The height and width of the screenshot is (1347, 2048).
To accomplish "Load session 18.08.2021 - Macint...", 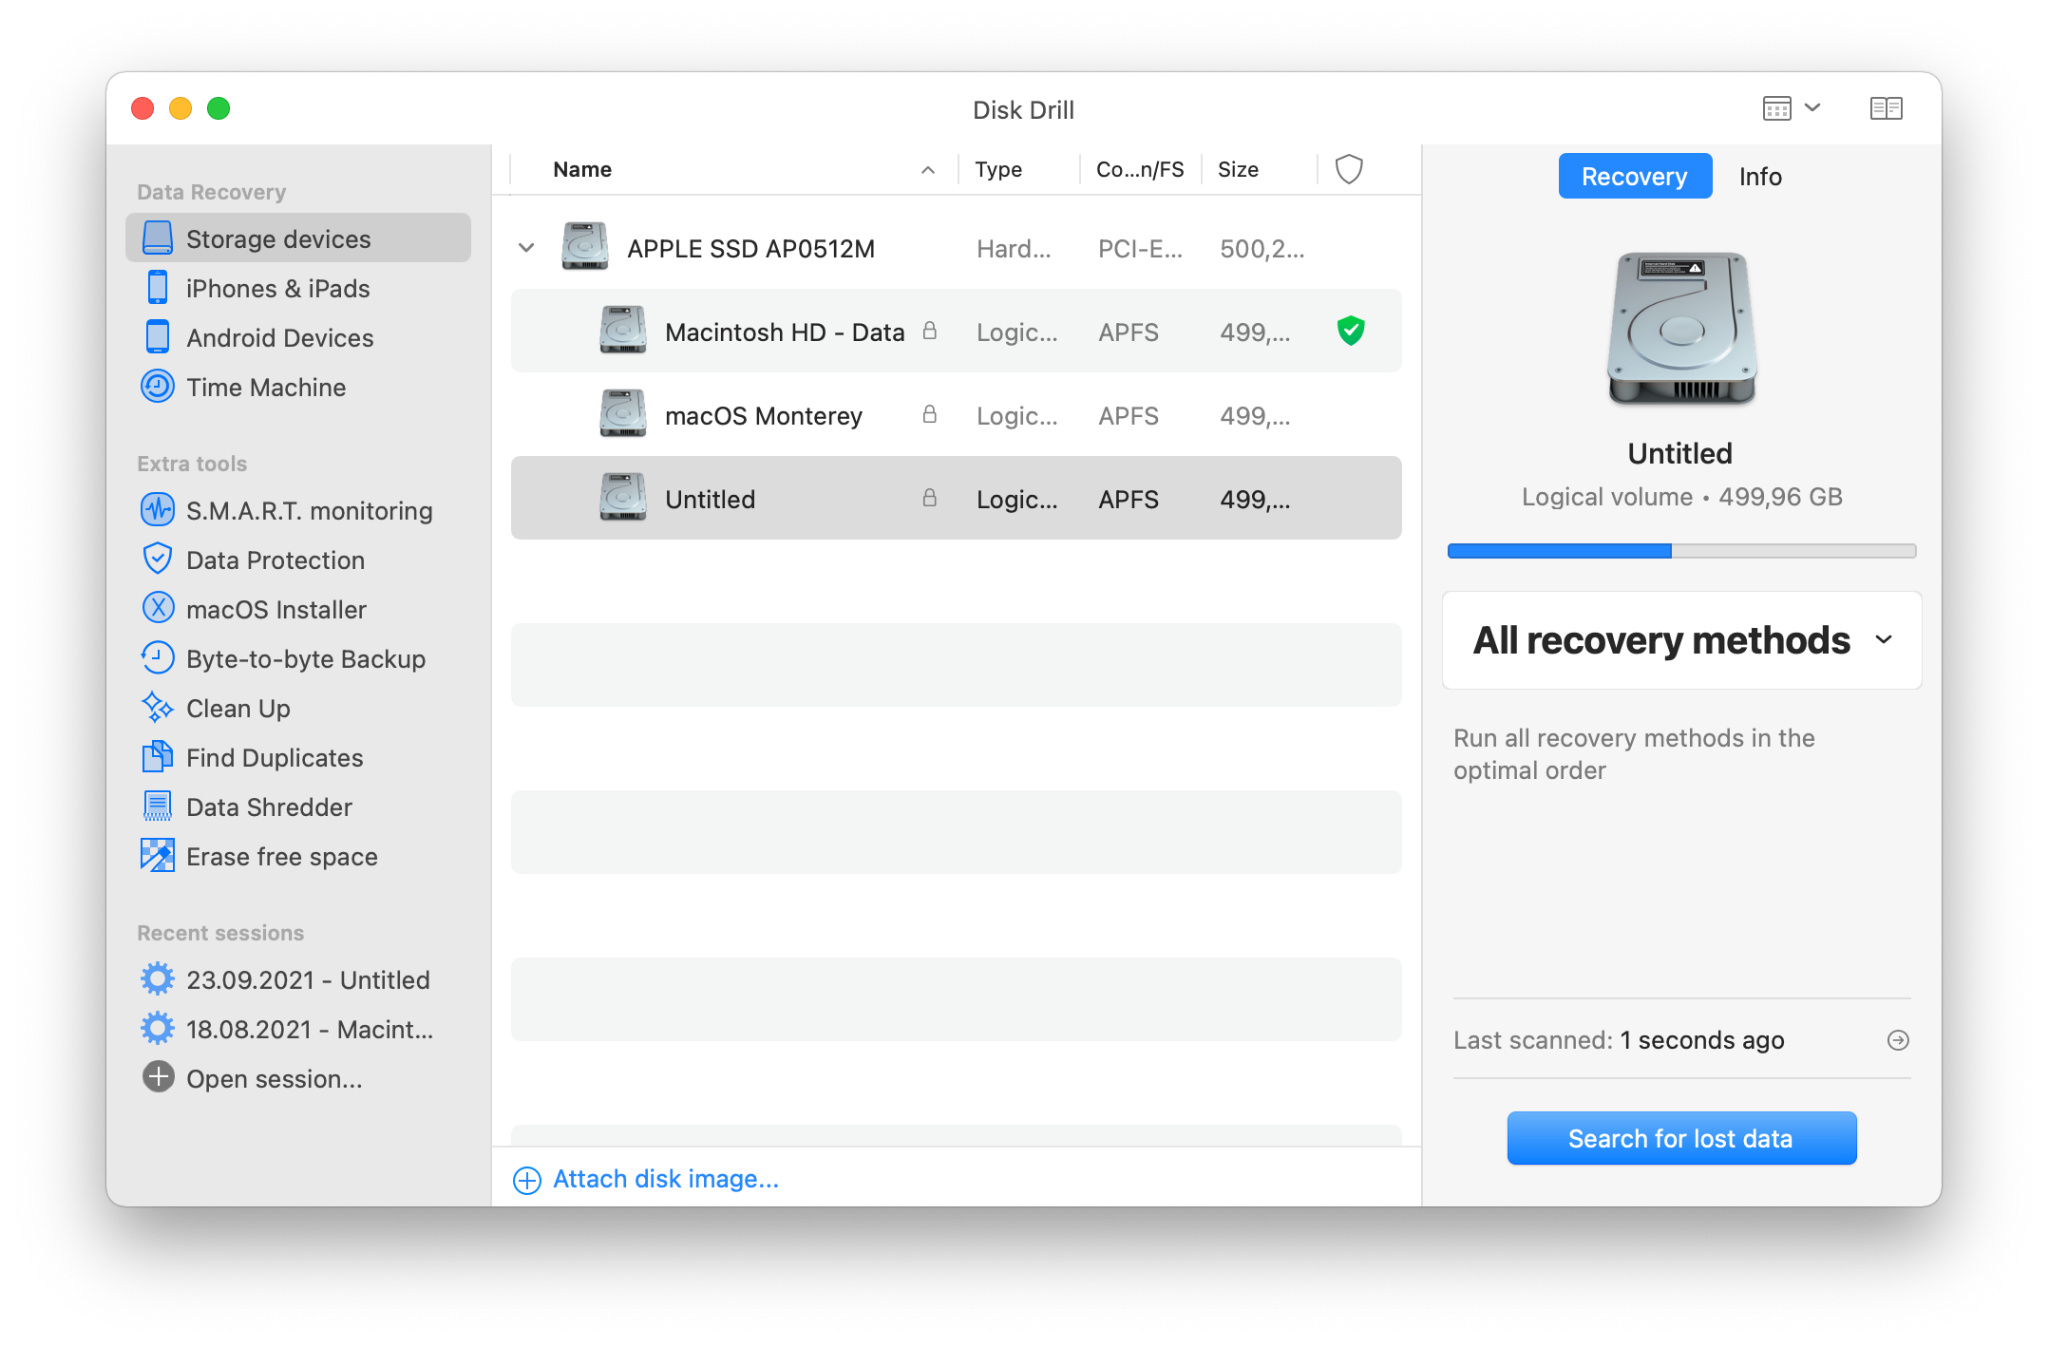I will point(309,1029).
